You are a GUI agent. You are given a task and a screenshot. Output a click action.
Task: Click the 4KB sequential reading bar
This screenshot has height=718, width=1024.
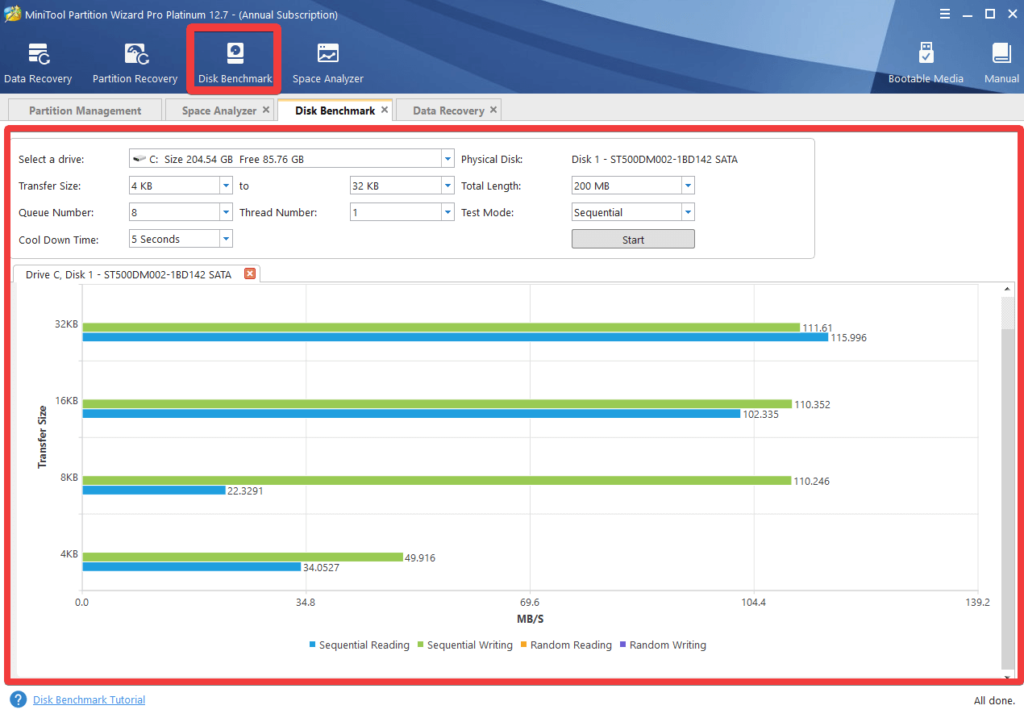coord(191,566)
